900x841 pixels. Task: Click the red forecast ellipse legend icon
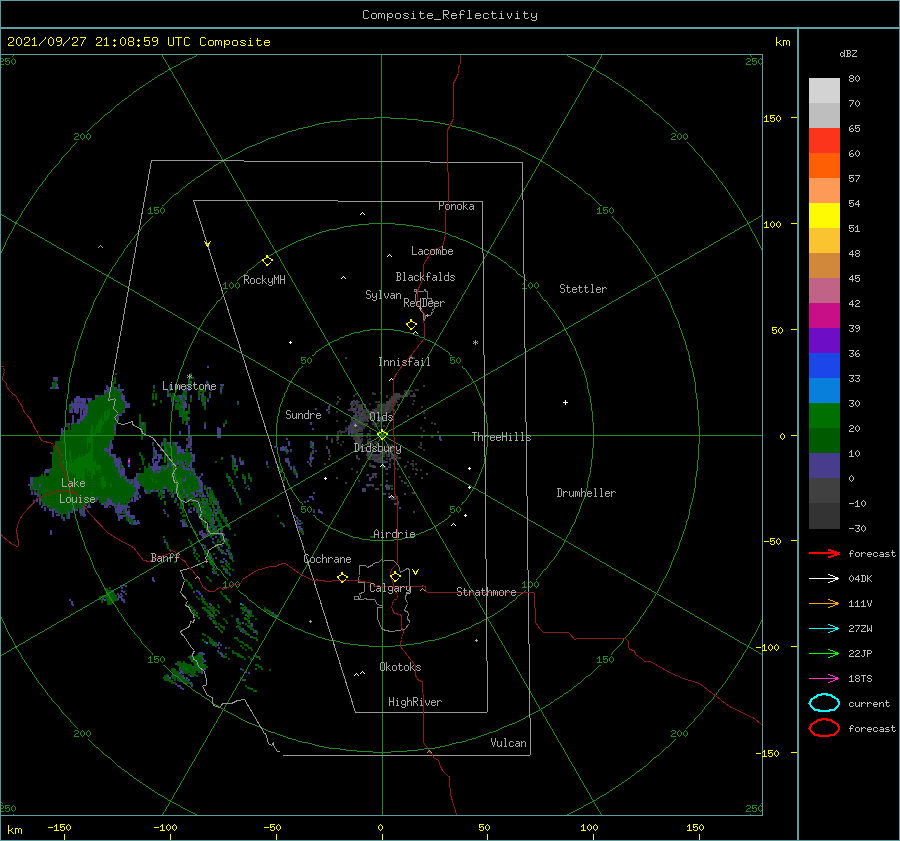(824, 728)
